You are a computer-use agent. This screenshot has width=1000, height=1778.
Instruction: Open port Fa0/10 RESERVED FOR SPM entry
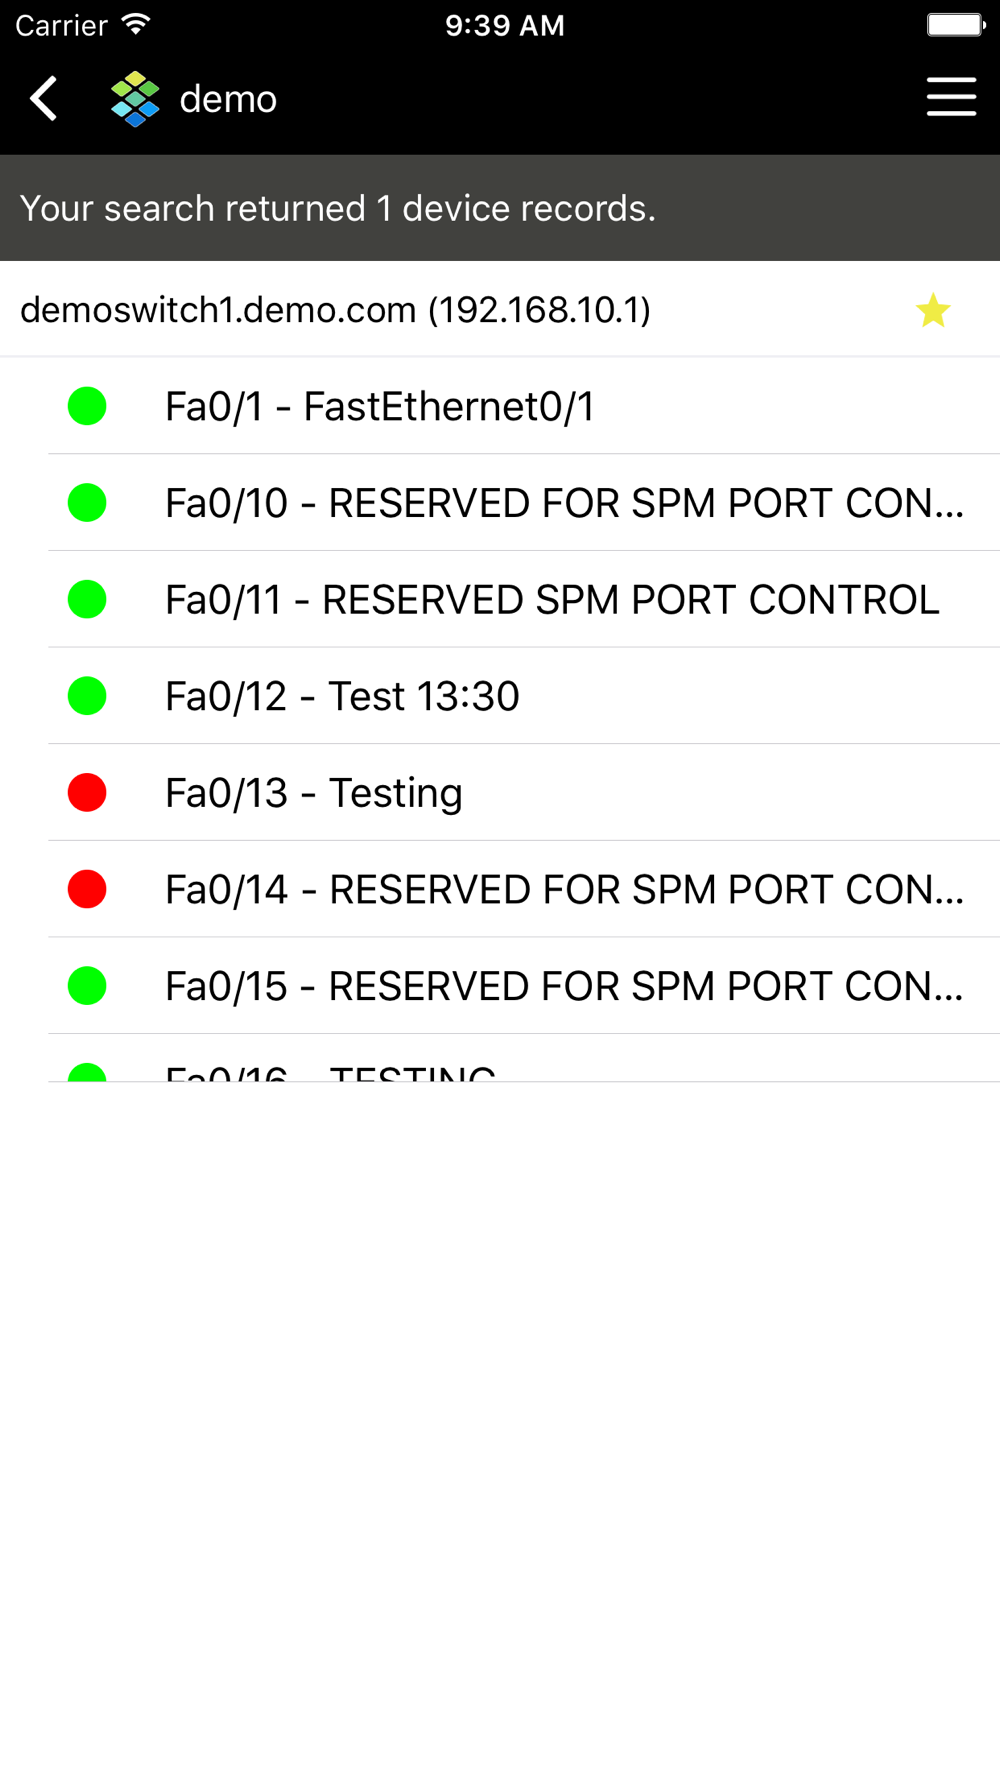click(x=564, y=503)
